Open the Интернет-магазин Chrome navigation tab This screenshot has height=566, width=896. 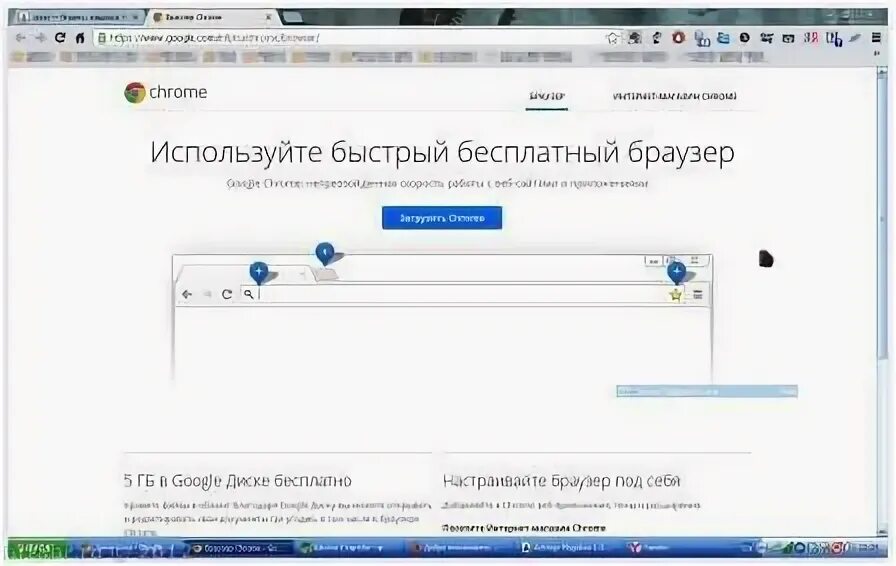click(674, 96)
